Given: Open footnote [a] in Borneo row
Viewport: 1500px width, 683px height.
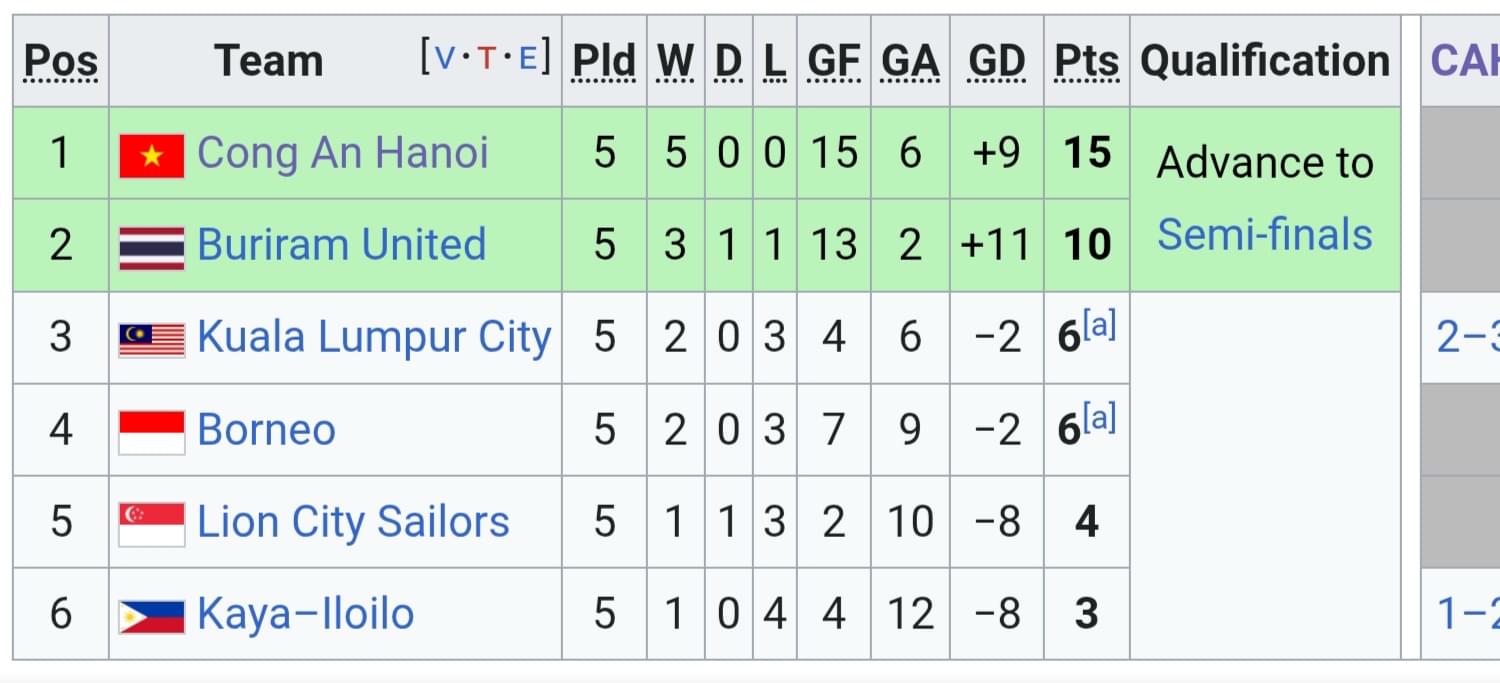Looking at the screenshot, I should (1099, 418).
